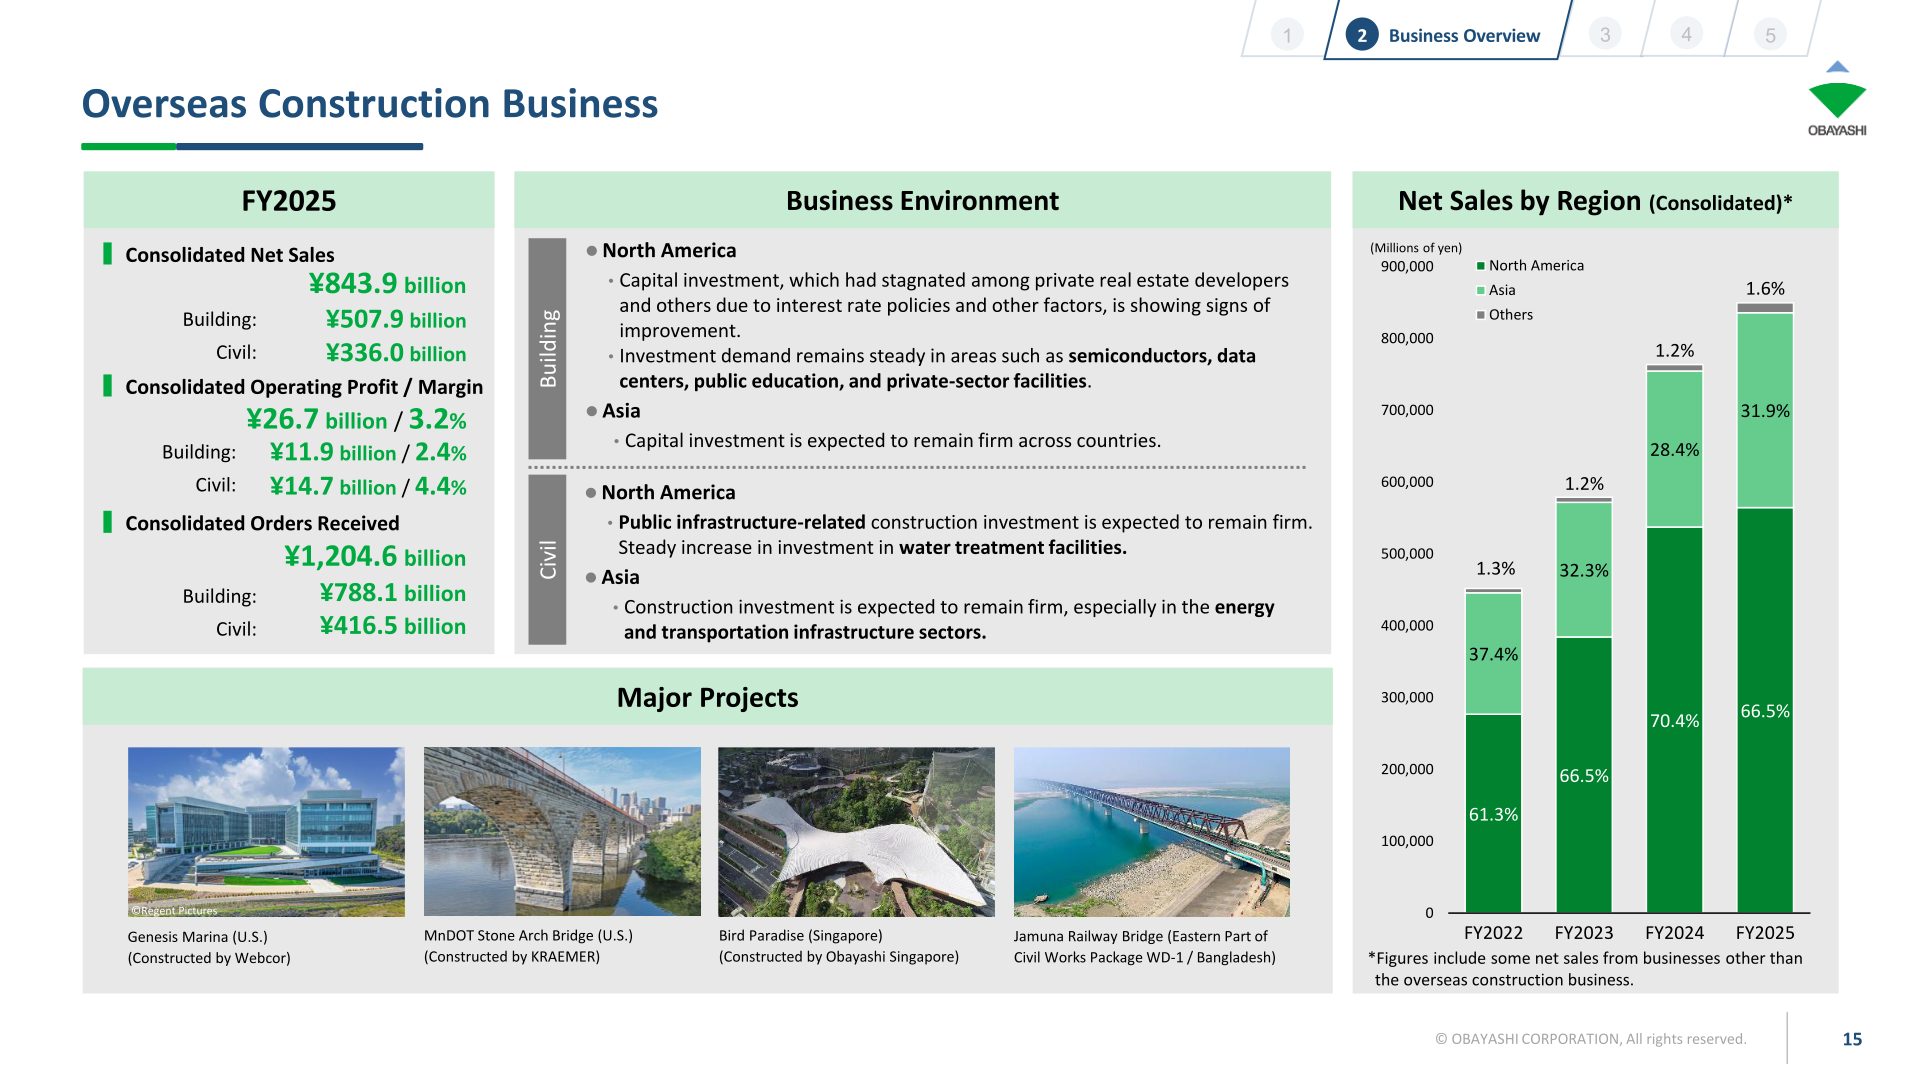Click the FY2022 axis label
The width and height of the screenshot is (1920, 1080).
tap(1493, 933)
